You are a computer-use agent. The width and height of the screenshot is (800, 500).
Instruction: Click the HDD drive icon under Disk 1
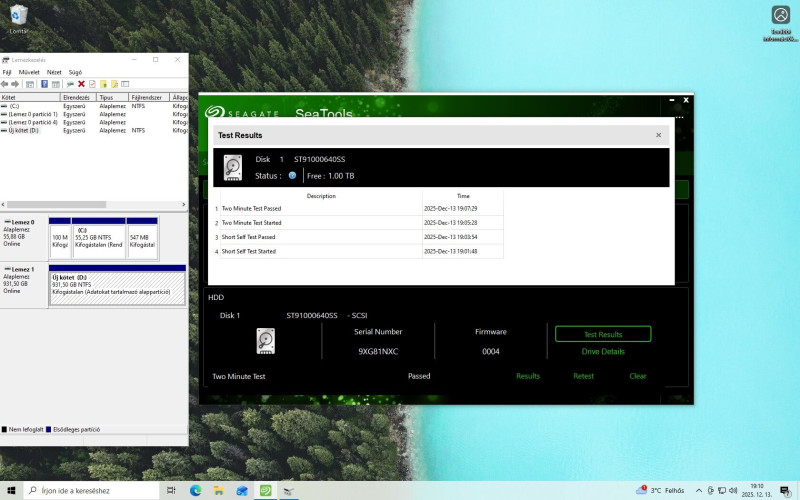[x=265, y=340]
